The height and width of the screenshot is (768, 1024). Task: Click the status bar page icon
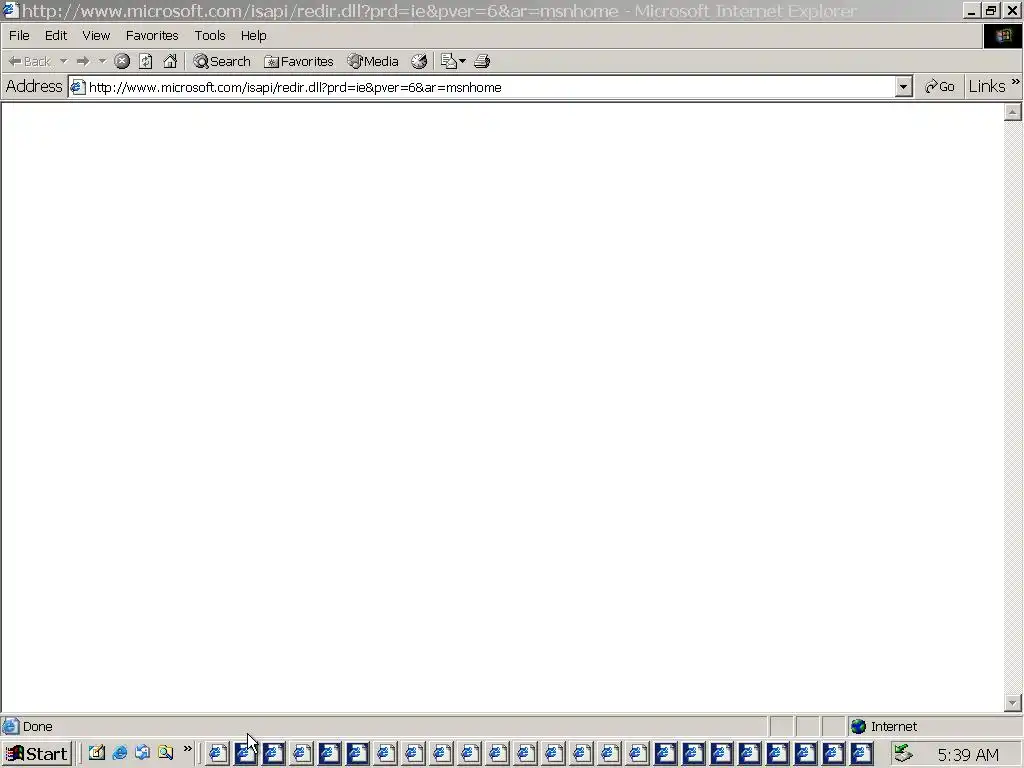point(10,726)
